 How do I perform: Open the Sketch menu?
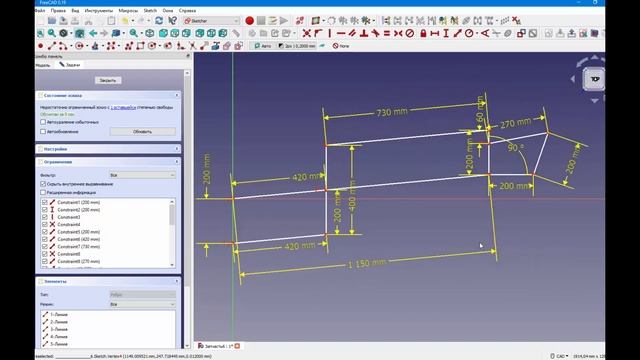pos(150,11)
